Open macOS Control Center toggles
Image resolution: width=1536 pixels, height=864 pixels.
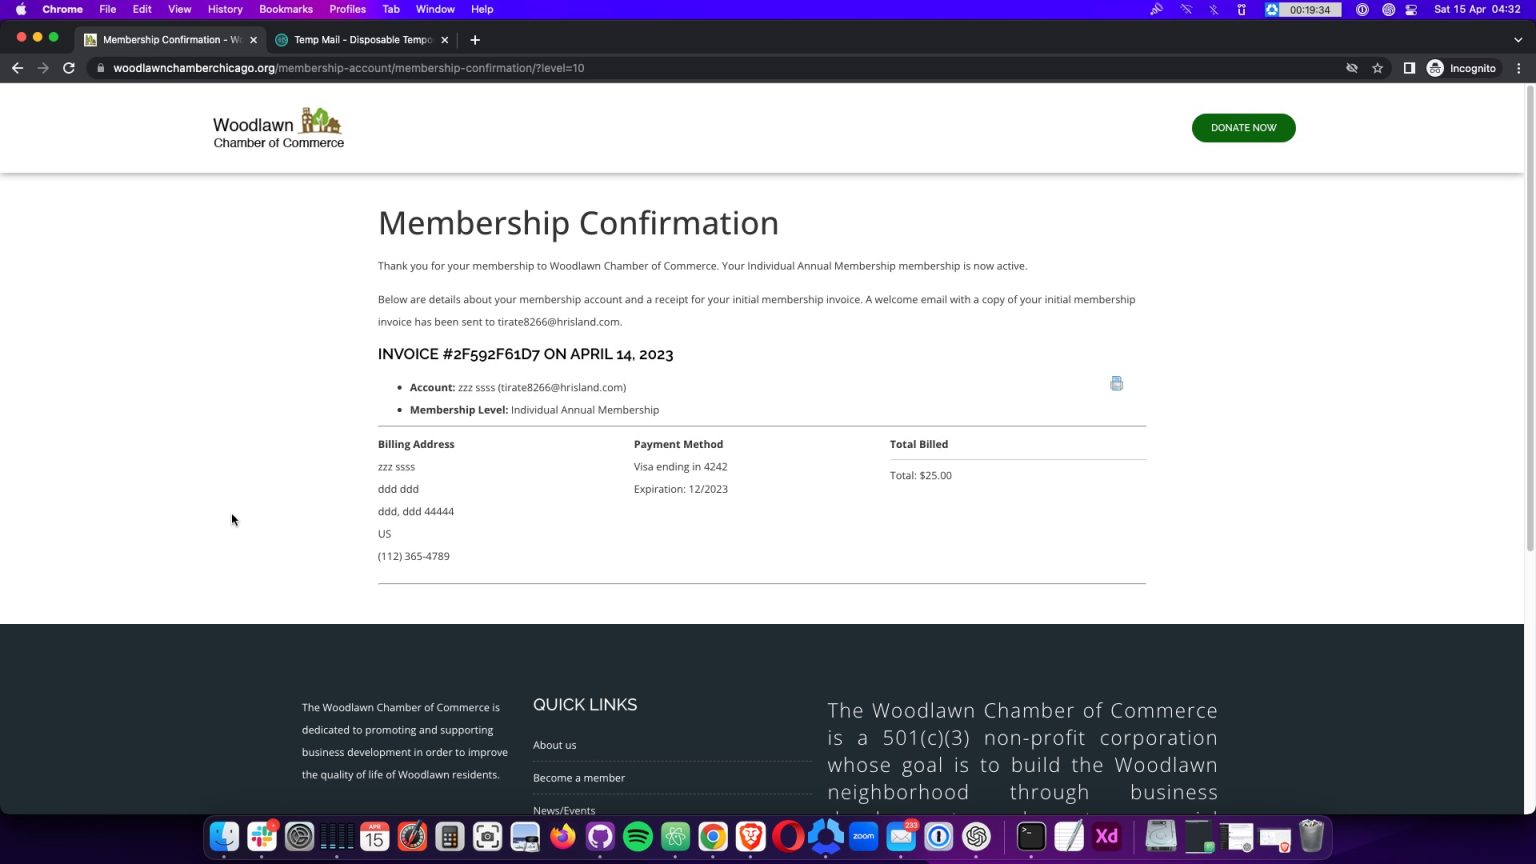click(1411, 9)
